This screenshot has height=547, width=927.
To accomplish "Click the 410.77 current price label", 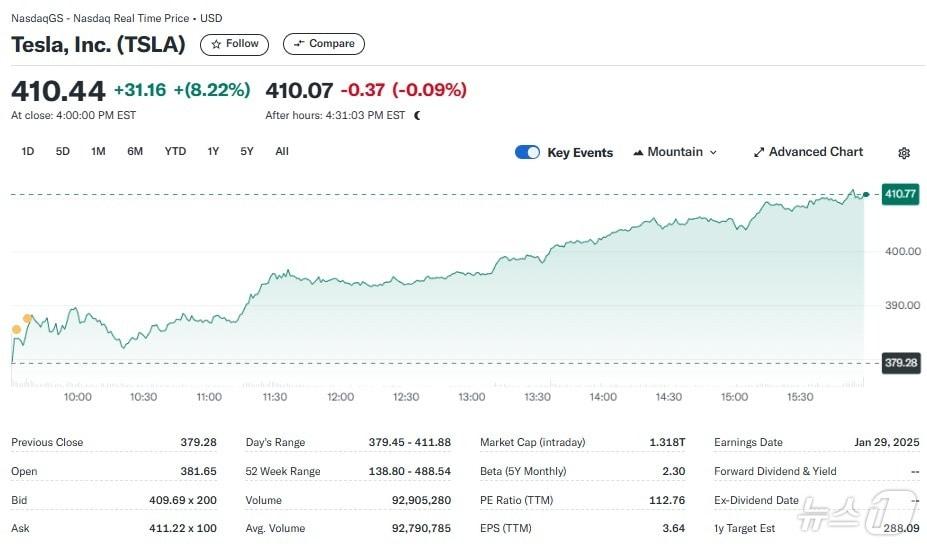I will tap(900, 194).
